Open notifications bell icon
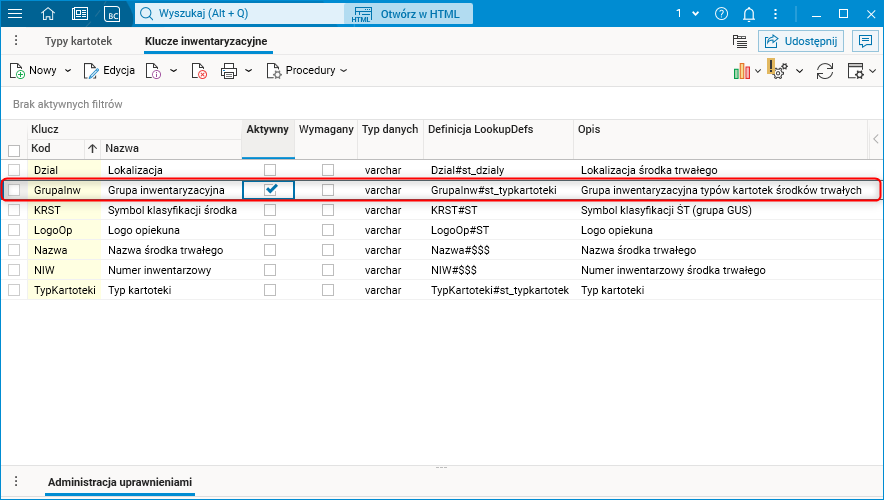This screenshot has width=884, height=500. pos(749,14)
